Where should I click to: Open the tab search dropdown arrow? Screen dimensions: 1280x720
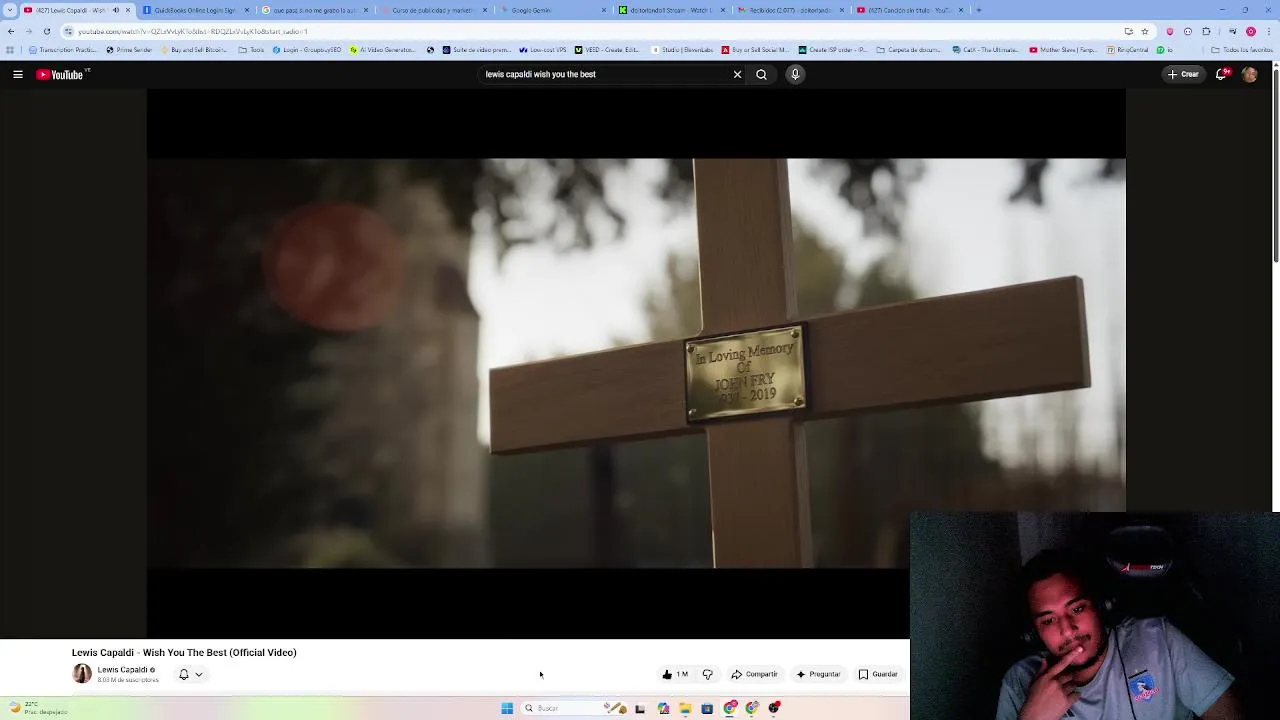(10, 10)
